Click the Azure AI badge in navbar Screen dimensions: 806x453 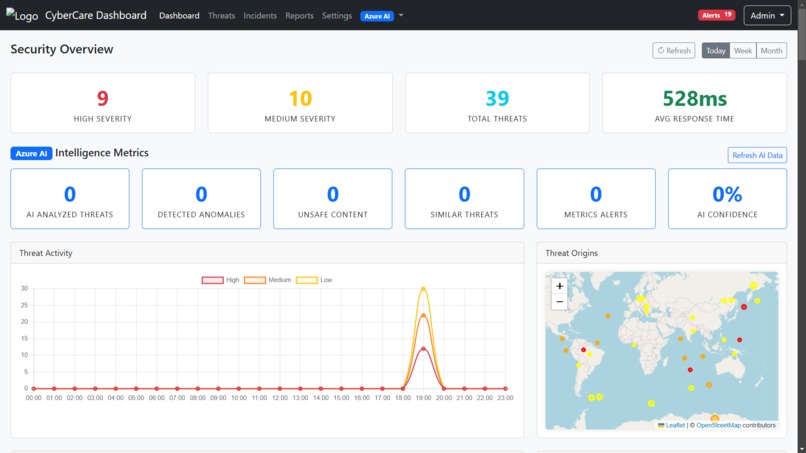tap(377, 16)
